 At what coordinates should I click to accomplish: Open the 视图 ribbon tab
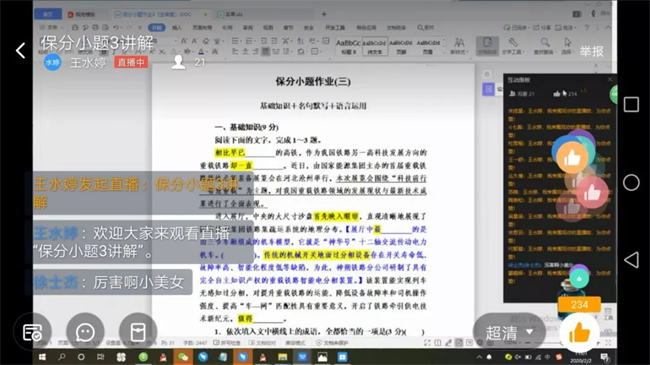pyautogui.click(x=268, y=27)
